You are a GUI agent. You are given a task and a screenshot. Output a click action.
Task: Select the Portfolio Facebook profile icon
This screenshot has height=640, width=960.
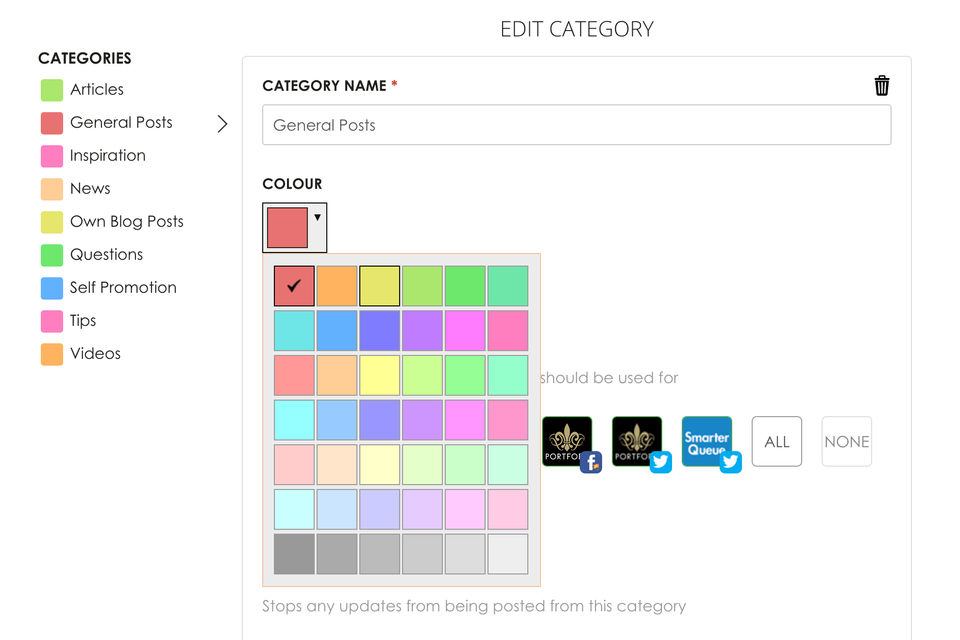(567, 441)
